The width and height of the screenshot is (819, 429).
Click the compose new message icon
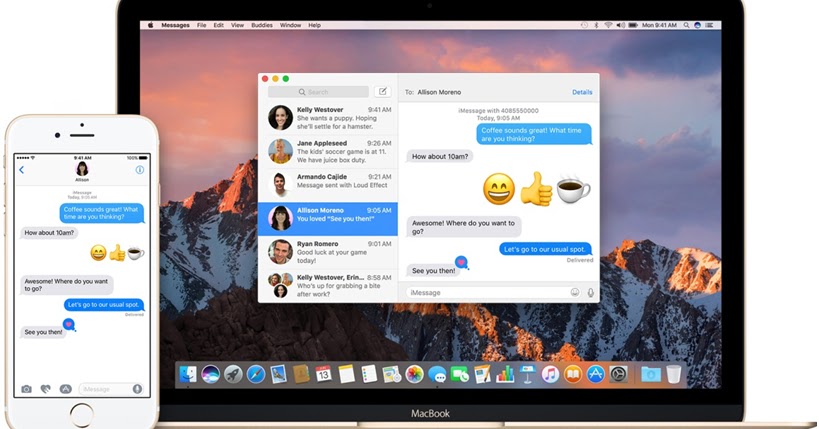382,91
